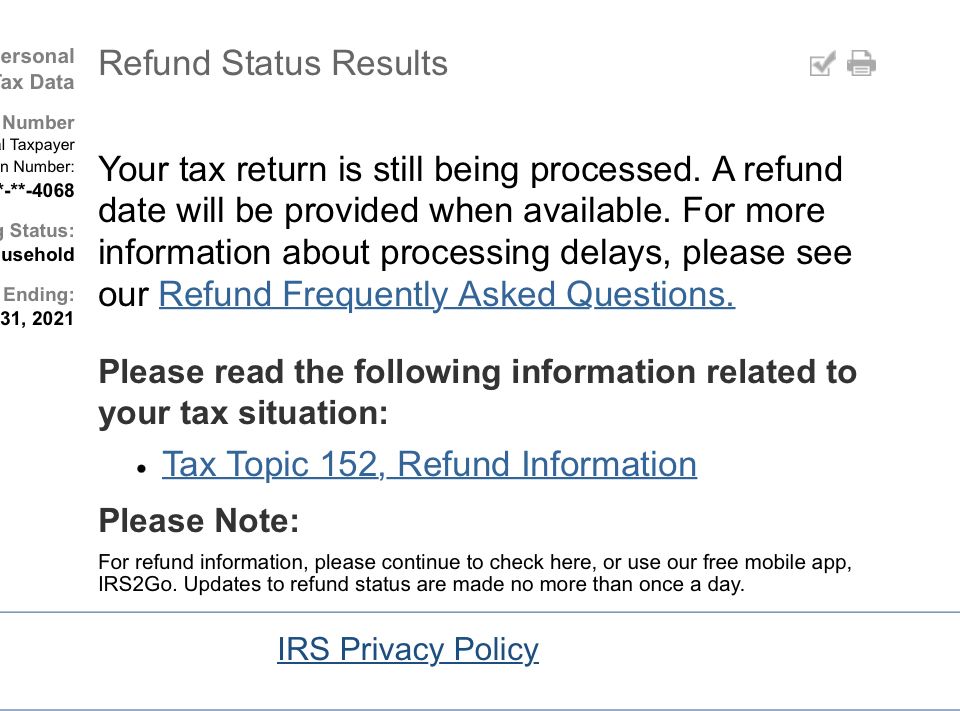Click the tax year Ending label
The image size is (960, 711).
pyautogui.click(x=38, y=295)
